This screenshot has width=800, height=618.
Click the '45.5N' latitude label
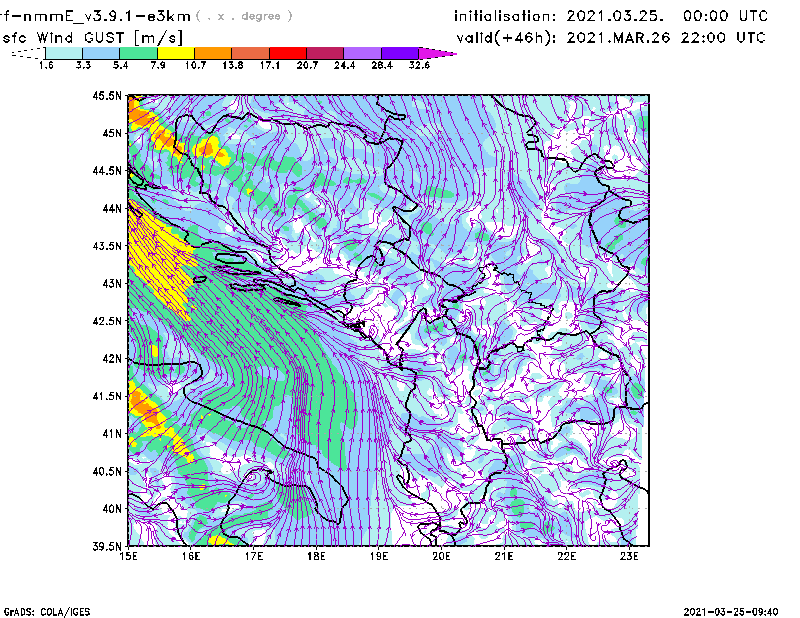pos(107,95)
